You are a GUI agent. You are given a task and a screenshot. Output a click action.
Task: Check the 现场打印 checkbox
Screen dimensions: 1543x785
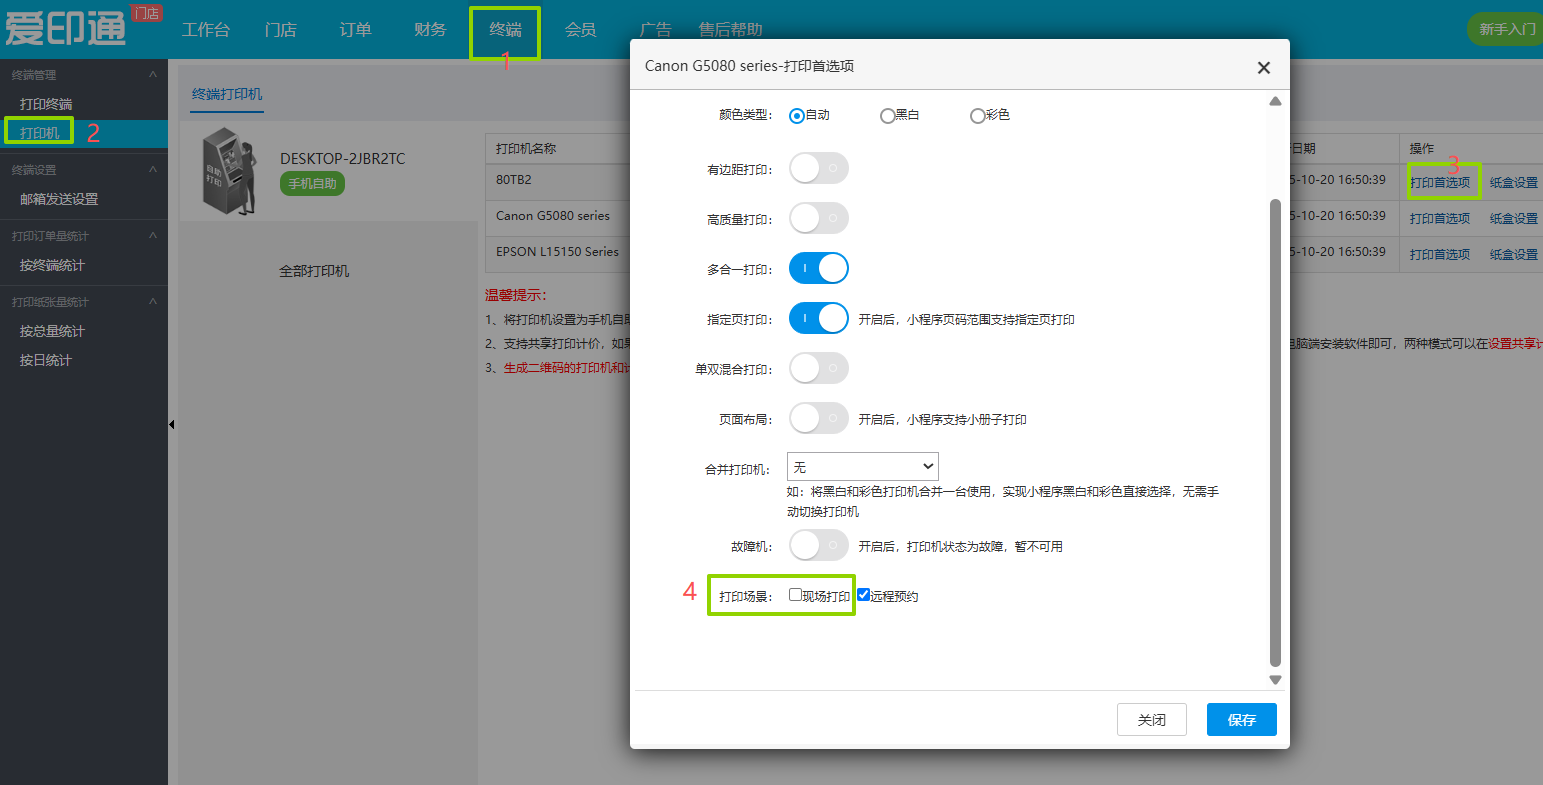click(x=795, y=595)
